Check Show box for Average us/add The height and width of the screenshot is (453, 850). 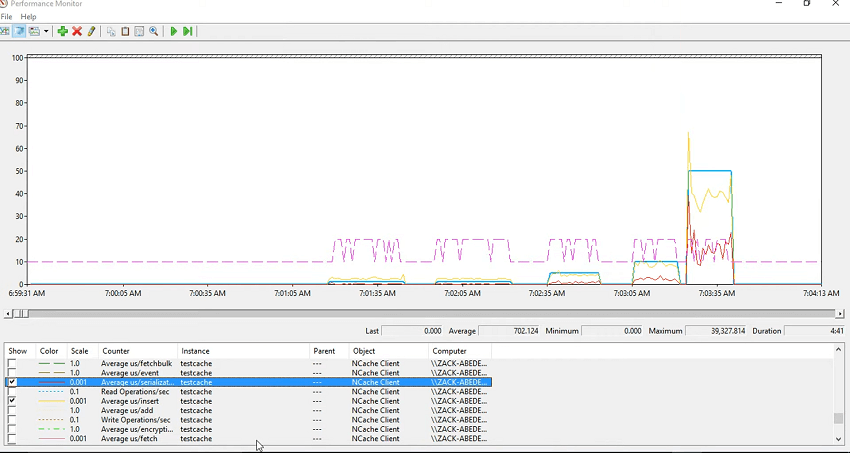[12, 410]
